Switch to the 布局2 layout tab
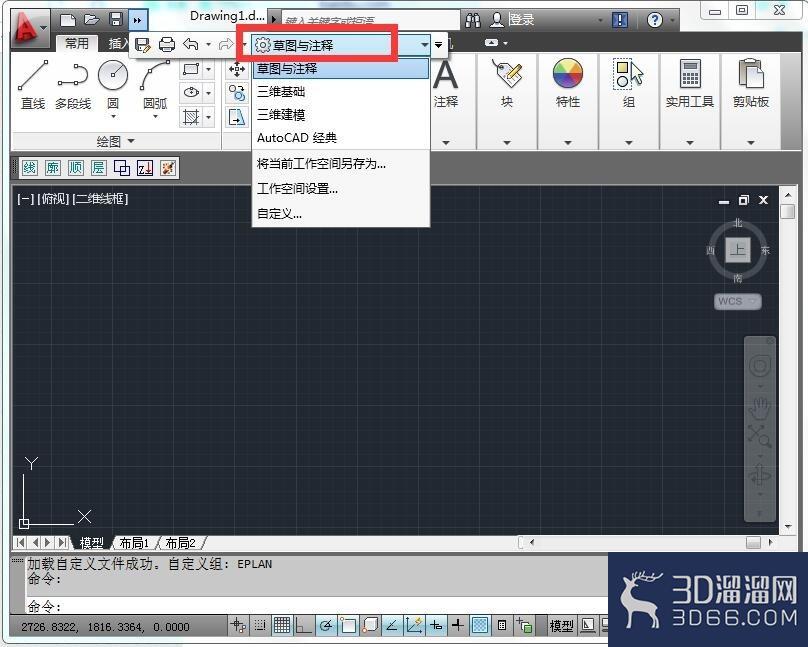Screen dimensions: 808x647 (x=180, y=543)
